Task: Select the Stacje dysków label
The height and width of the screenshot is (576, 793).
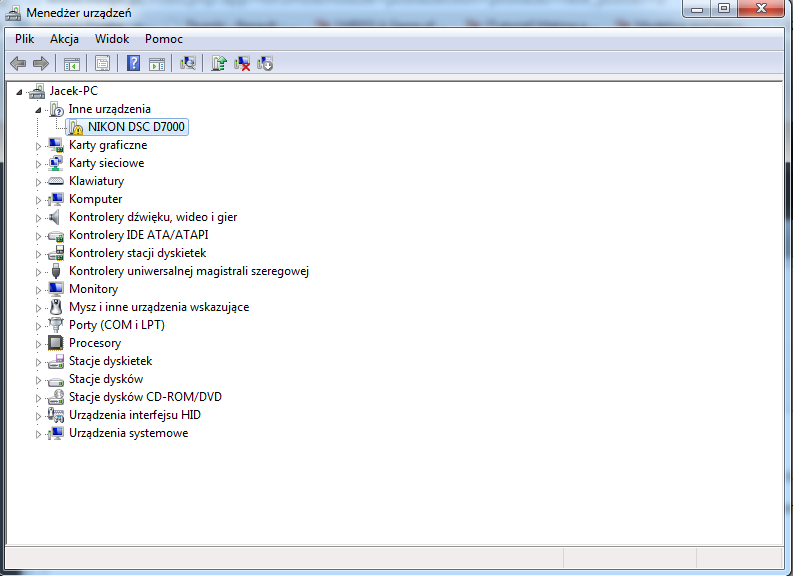Action: pos(106,379)
